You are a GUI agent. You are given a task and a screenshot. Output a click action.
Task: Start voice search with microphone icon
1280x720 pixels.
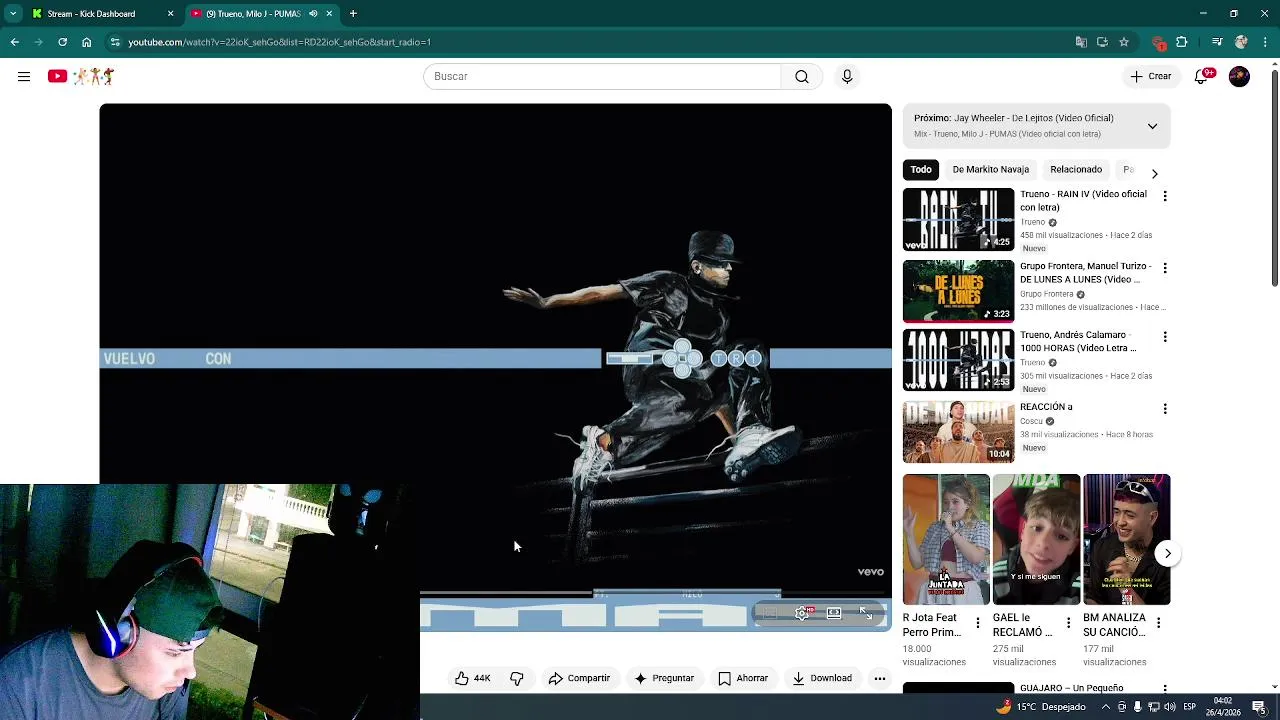(847, 76)
